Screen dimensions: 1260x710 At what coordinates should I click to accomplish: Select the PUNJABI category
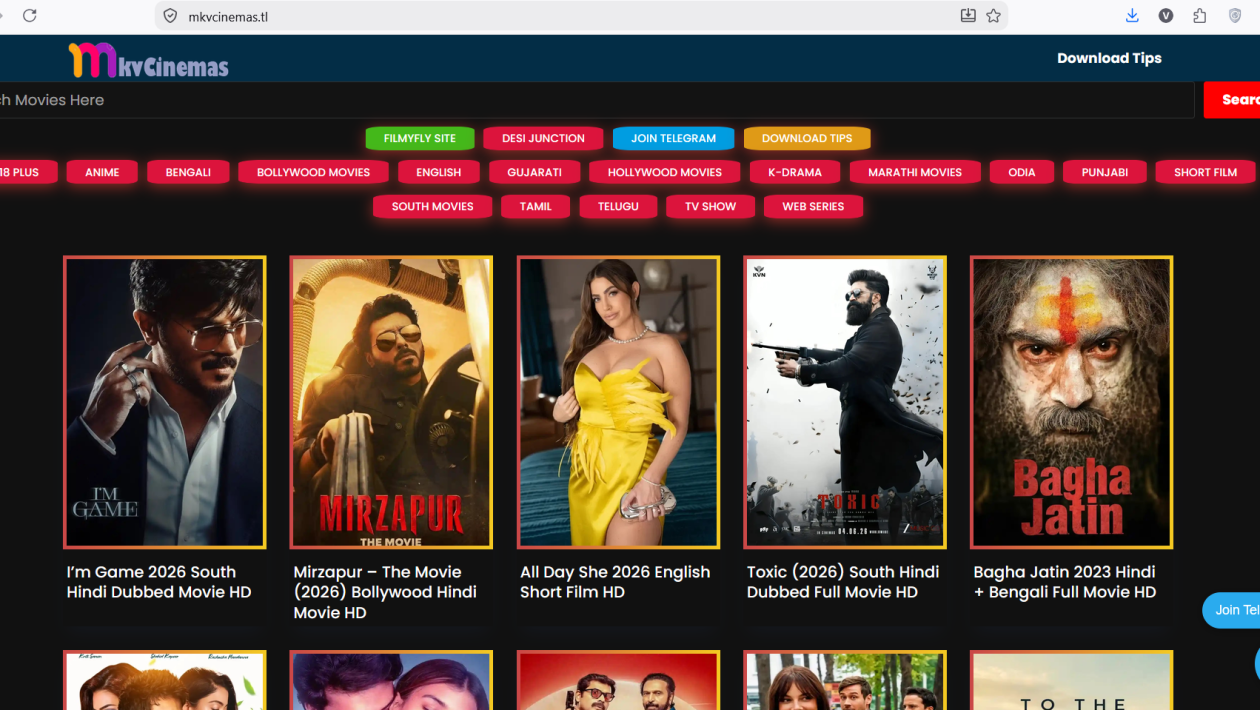click(x=1105, y=172)
